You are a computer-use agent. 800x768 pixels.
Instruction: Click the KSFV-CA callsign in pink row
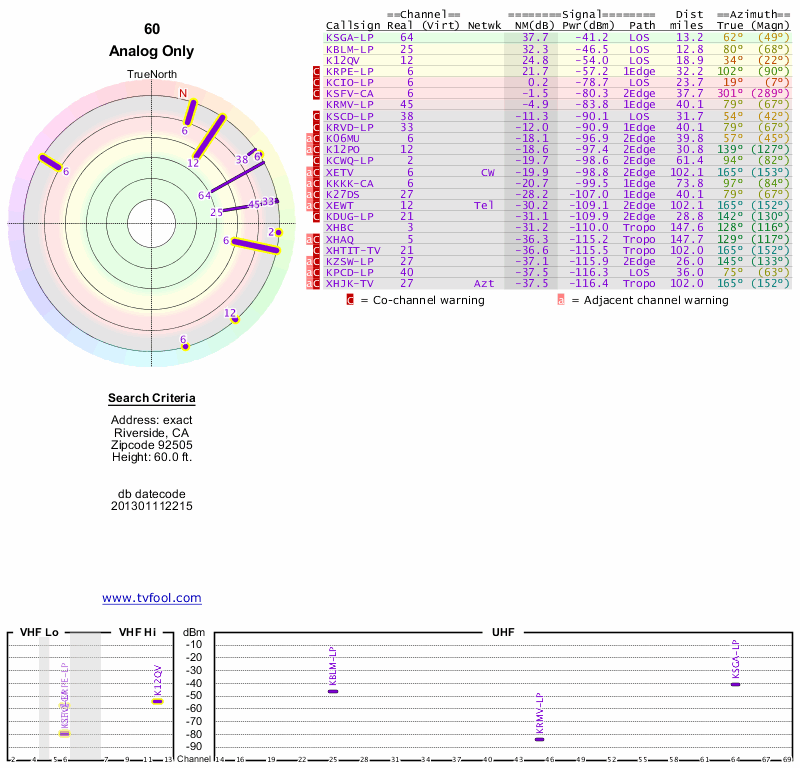click(x=350, y=93)
